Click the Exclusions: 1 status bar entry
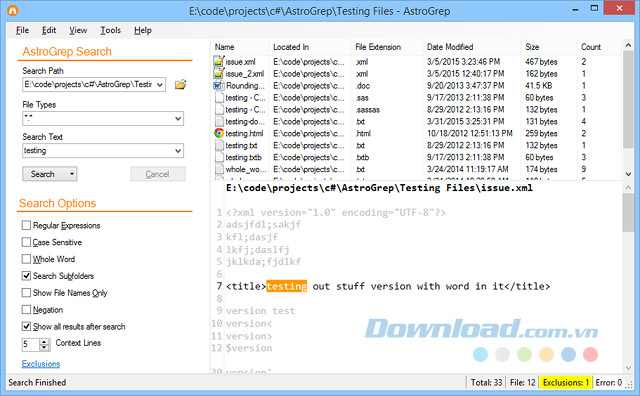Image resolution: width=640 pixels, height=396 pixels. click(566, 383)
